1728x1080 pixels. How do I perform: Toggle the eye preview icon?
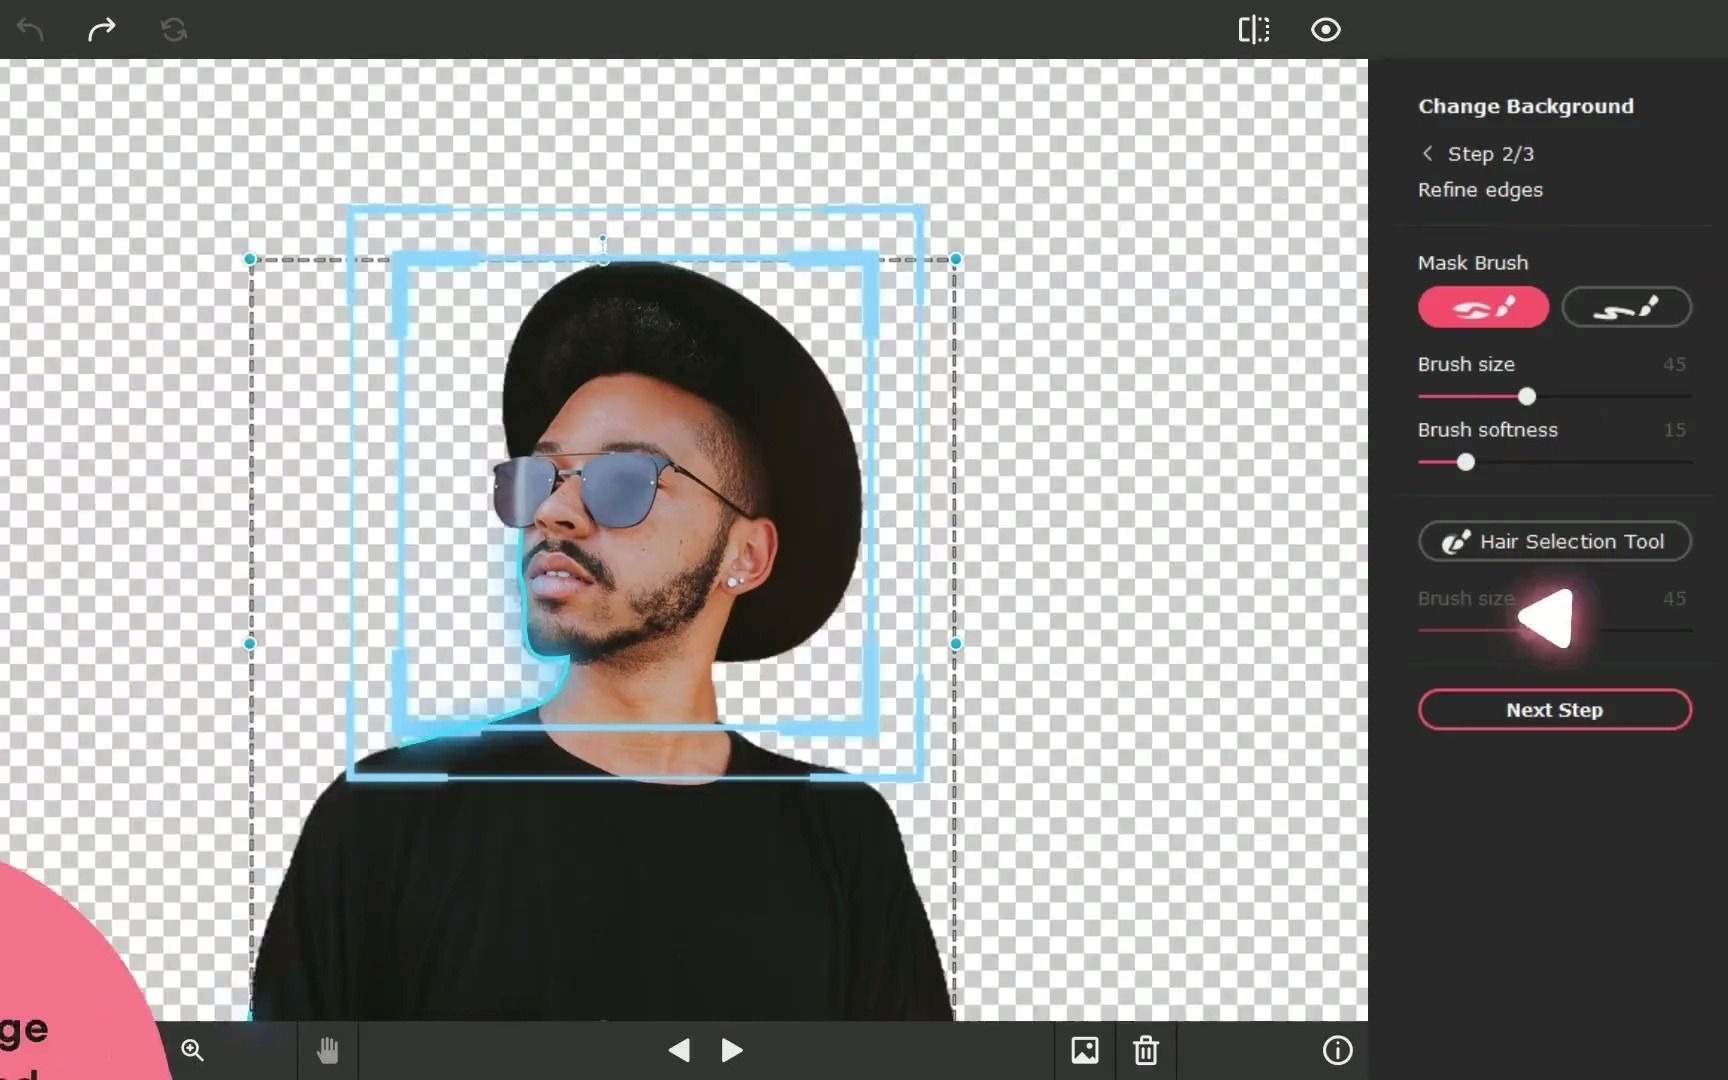1326,29
